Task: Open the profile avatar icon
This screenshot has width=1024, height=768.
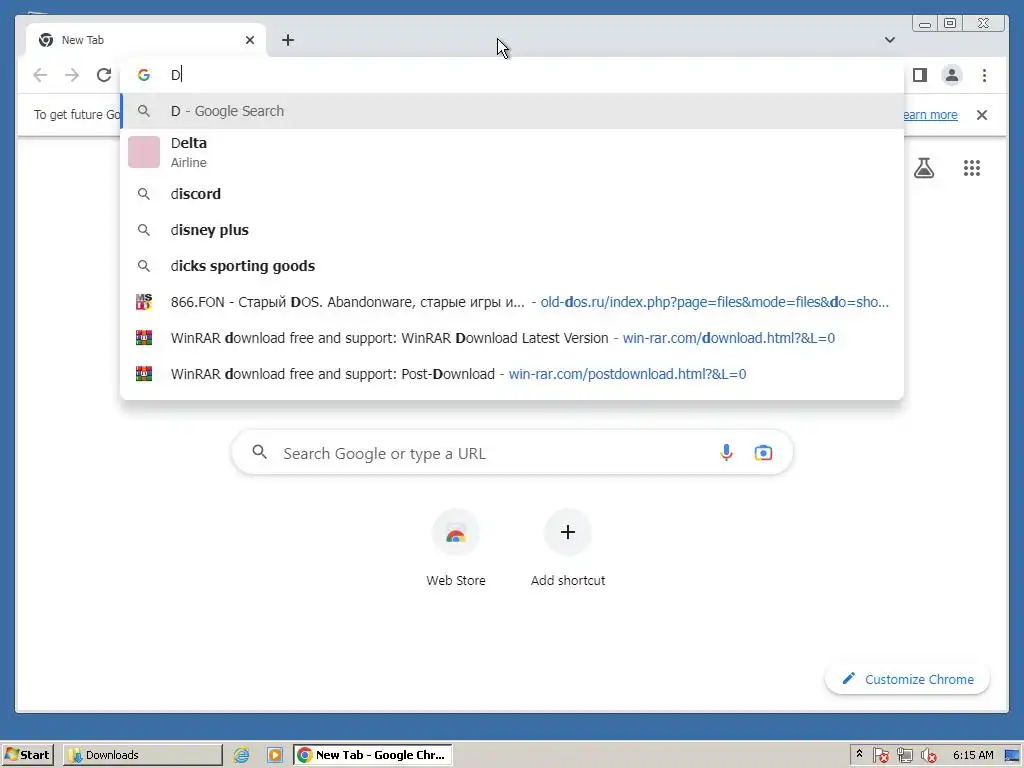Action: pyautogui.click(x=952, y=75)
